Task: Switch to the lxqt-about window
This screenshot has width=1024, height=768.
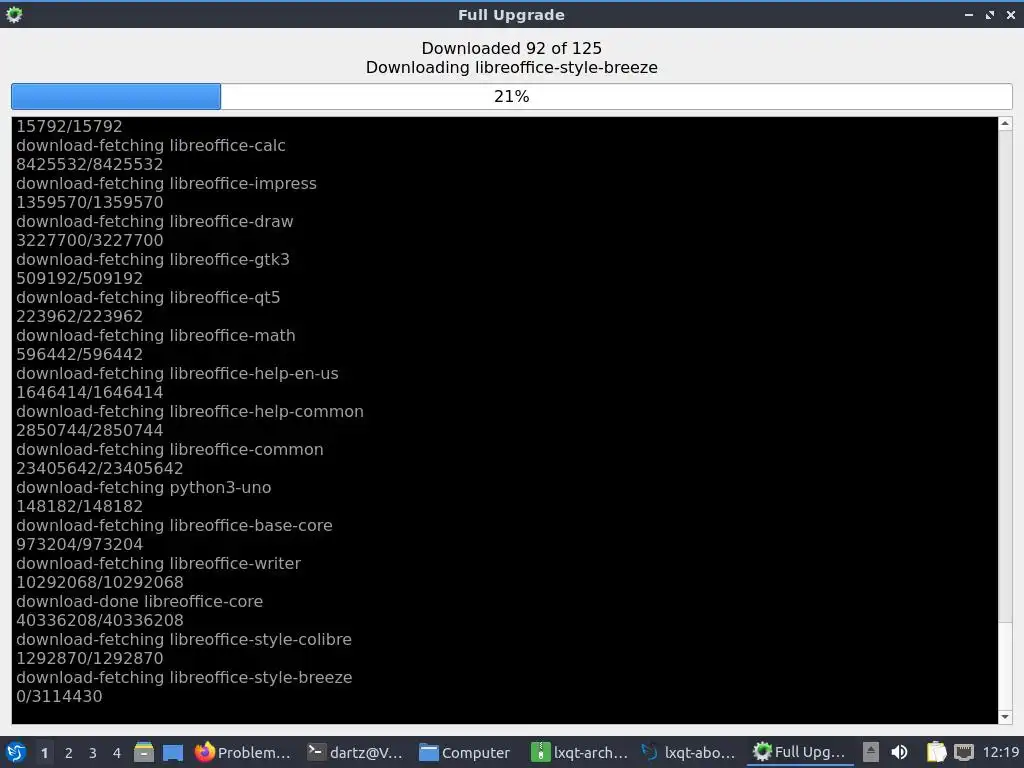Action: pyautogui.click(x=688, y=752)
